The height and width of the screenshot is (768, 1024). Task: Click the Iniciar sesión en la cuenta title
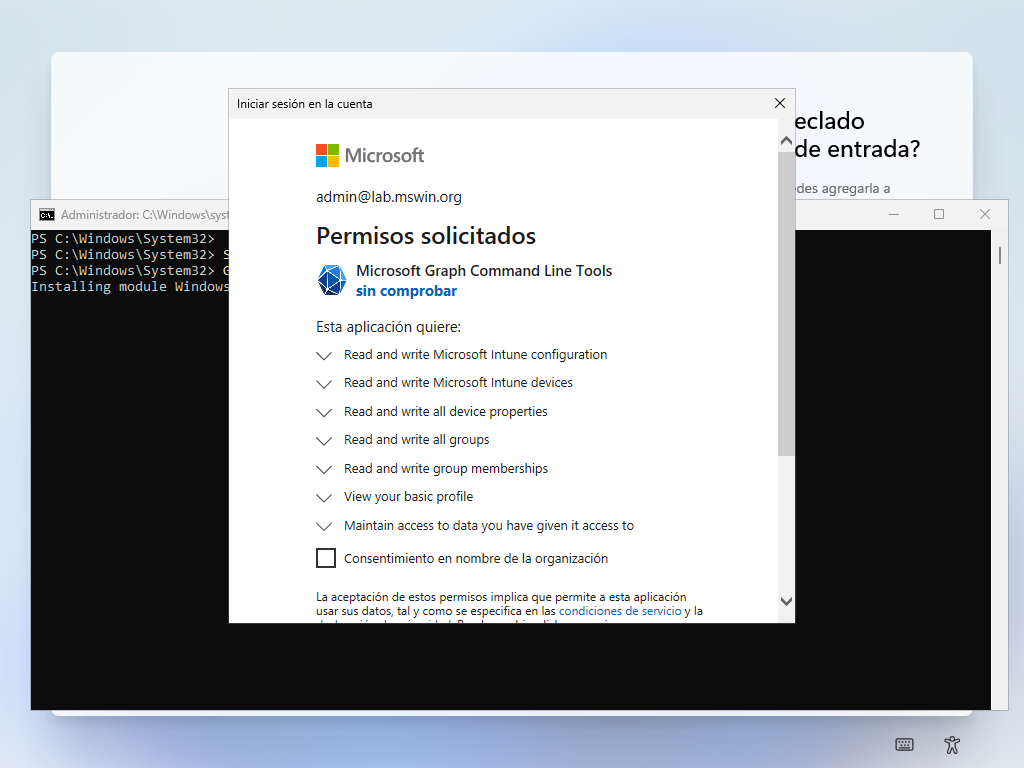tap(304, 104)
